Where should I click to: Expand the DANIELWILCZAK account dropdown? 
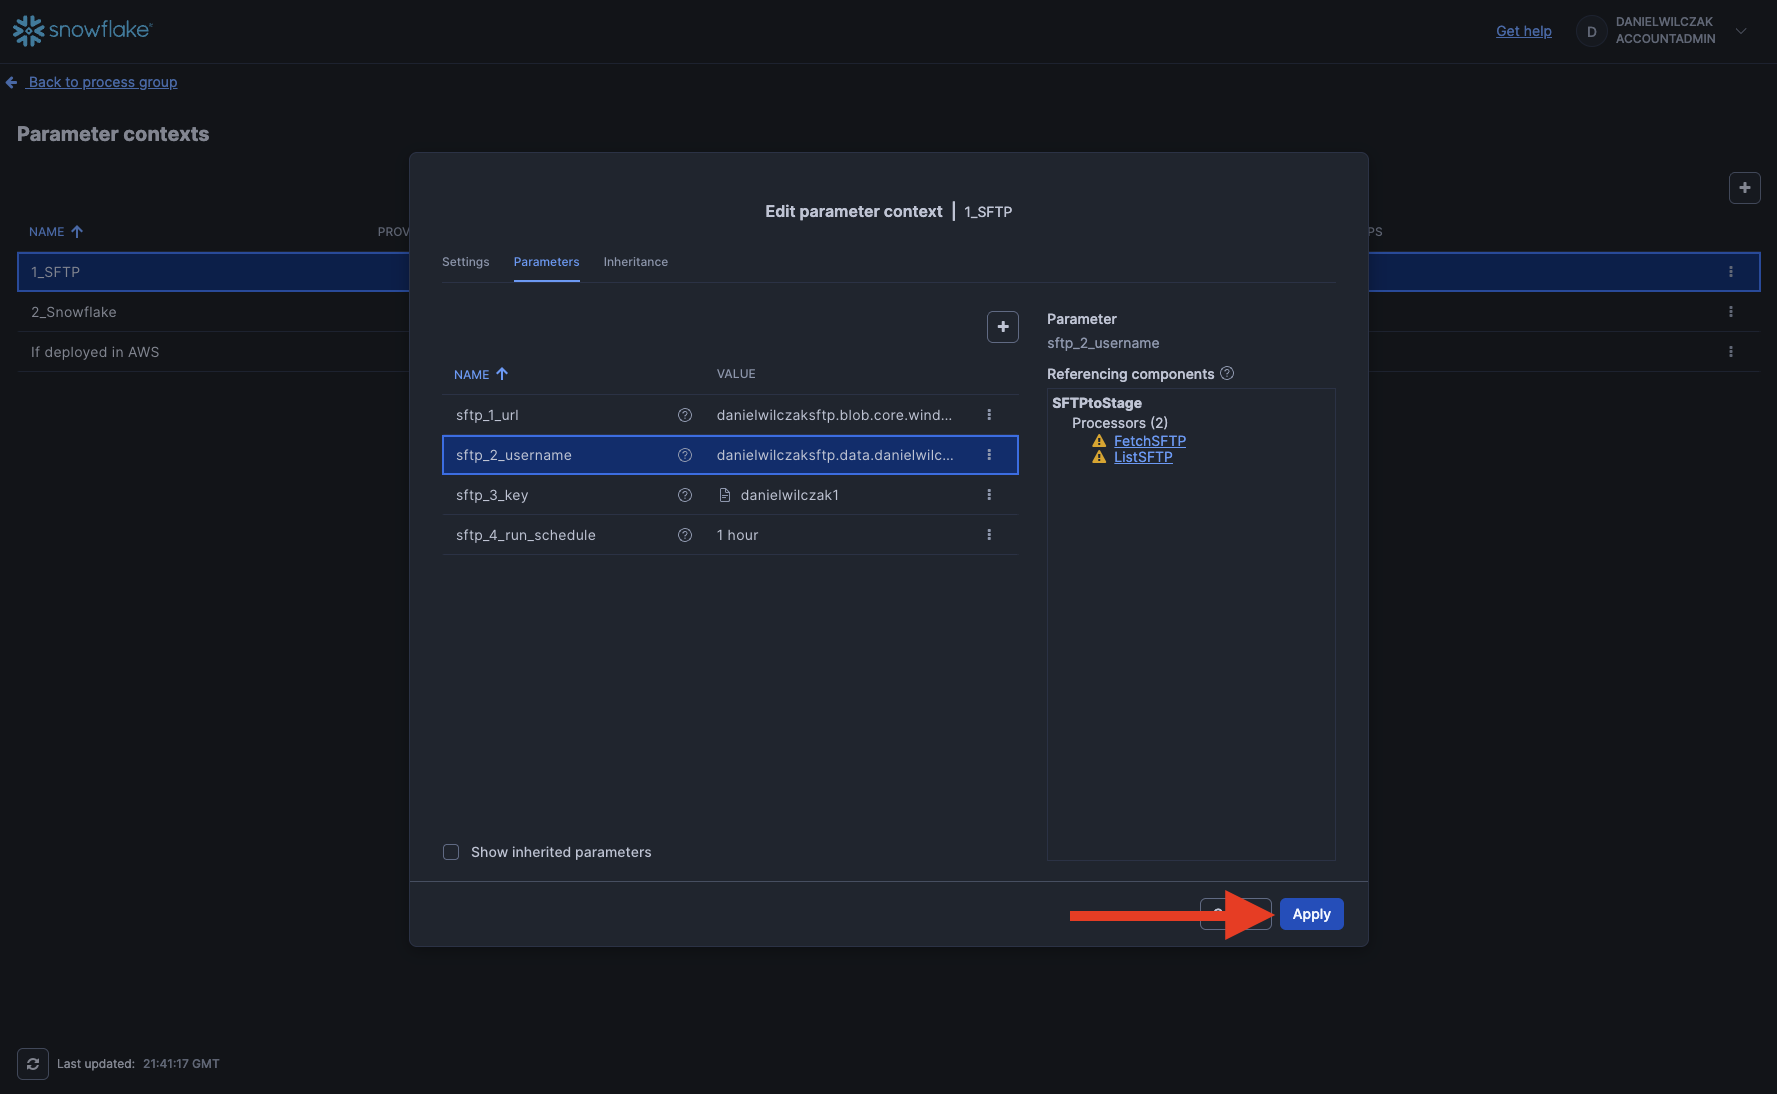tap(1741, 31)
